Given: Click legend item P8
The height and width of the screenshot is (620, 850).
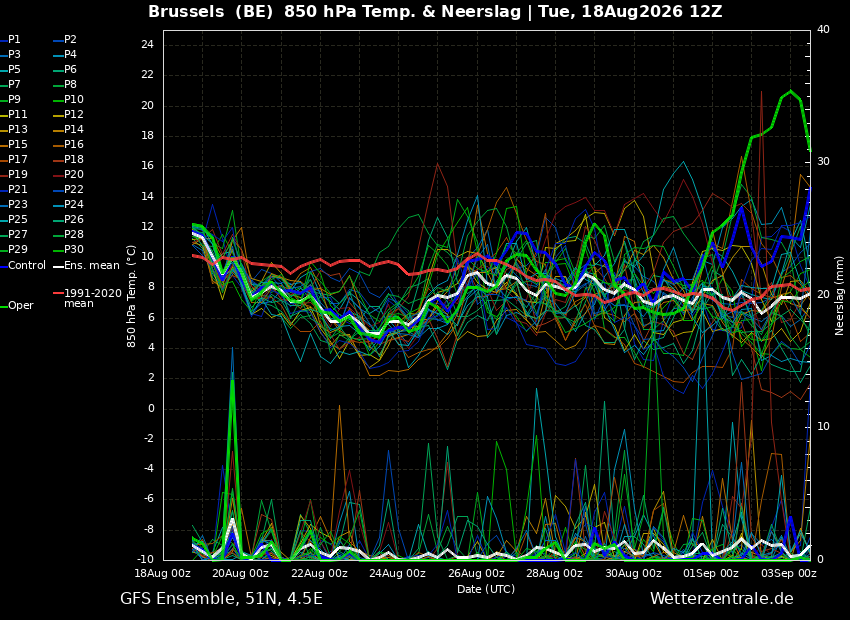Looking at the screenshot, I should (x=70, y=85).
